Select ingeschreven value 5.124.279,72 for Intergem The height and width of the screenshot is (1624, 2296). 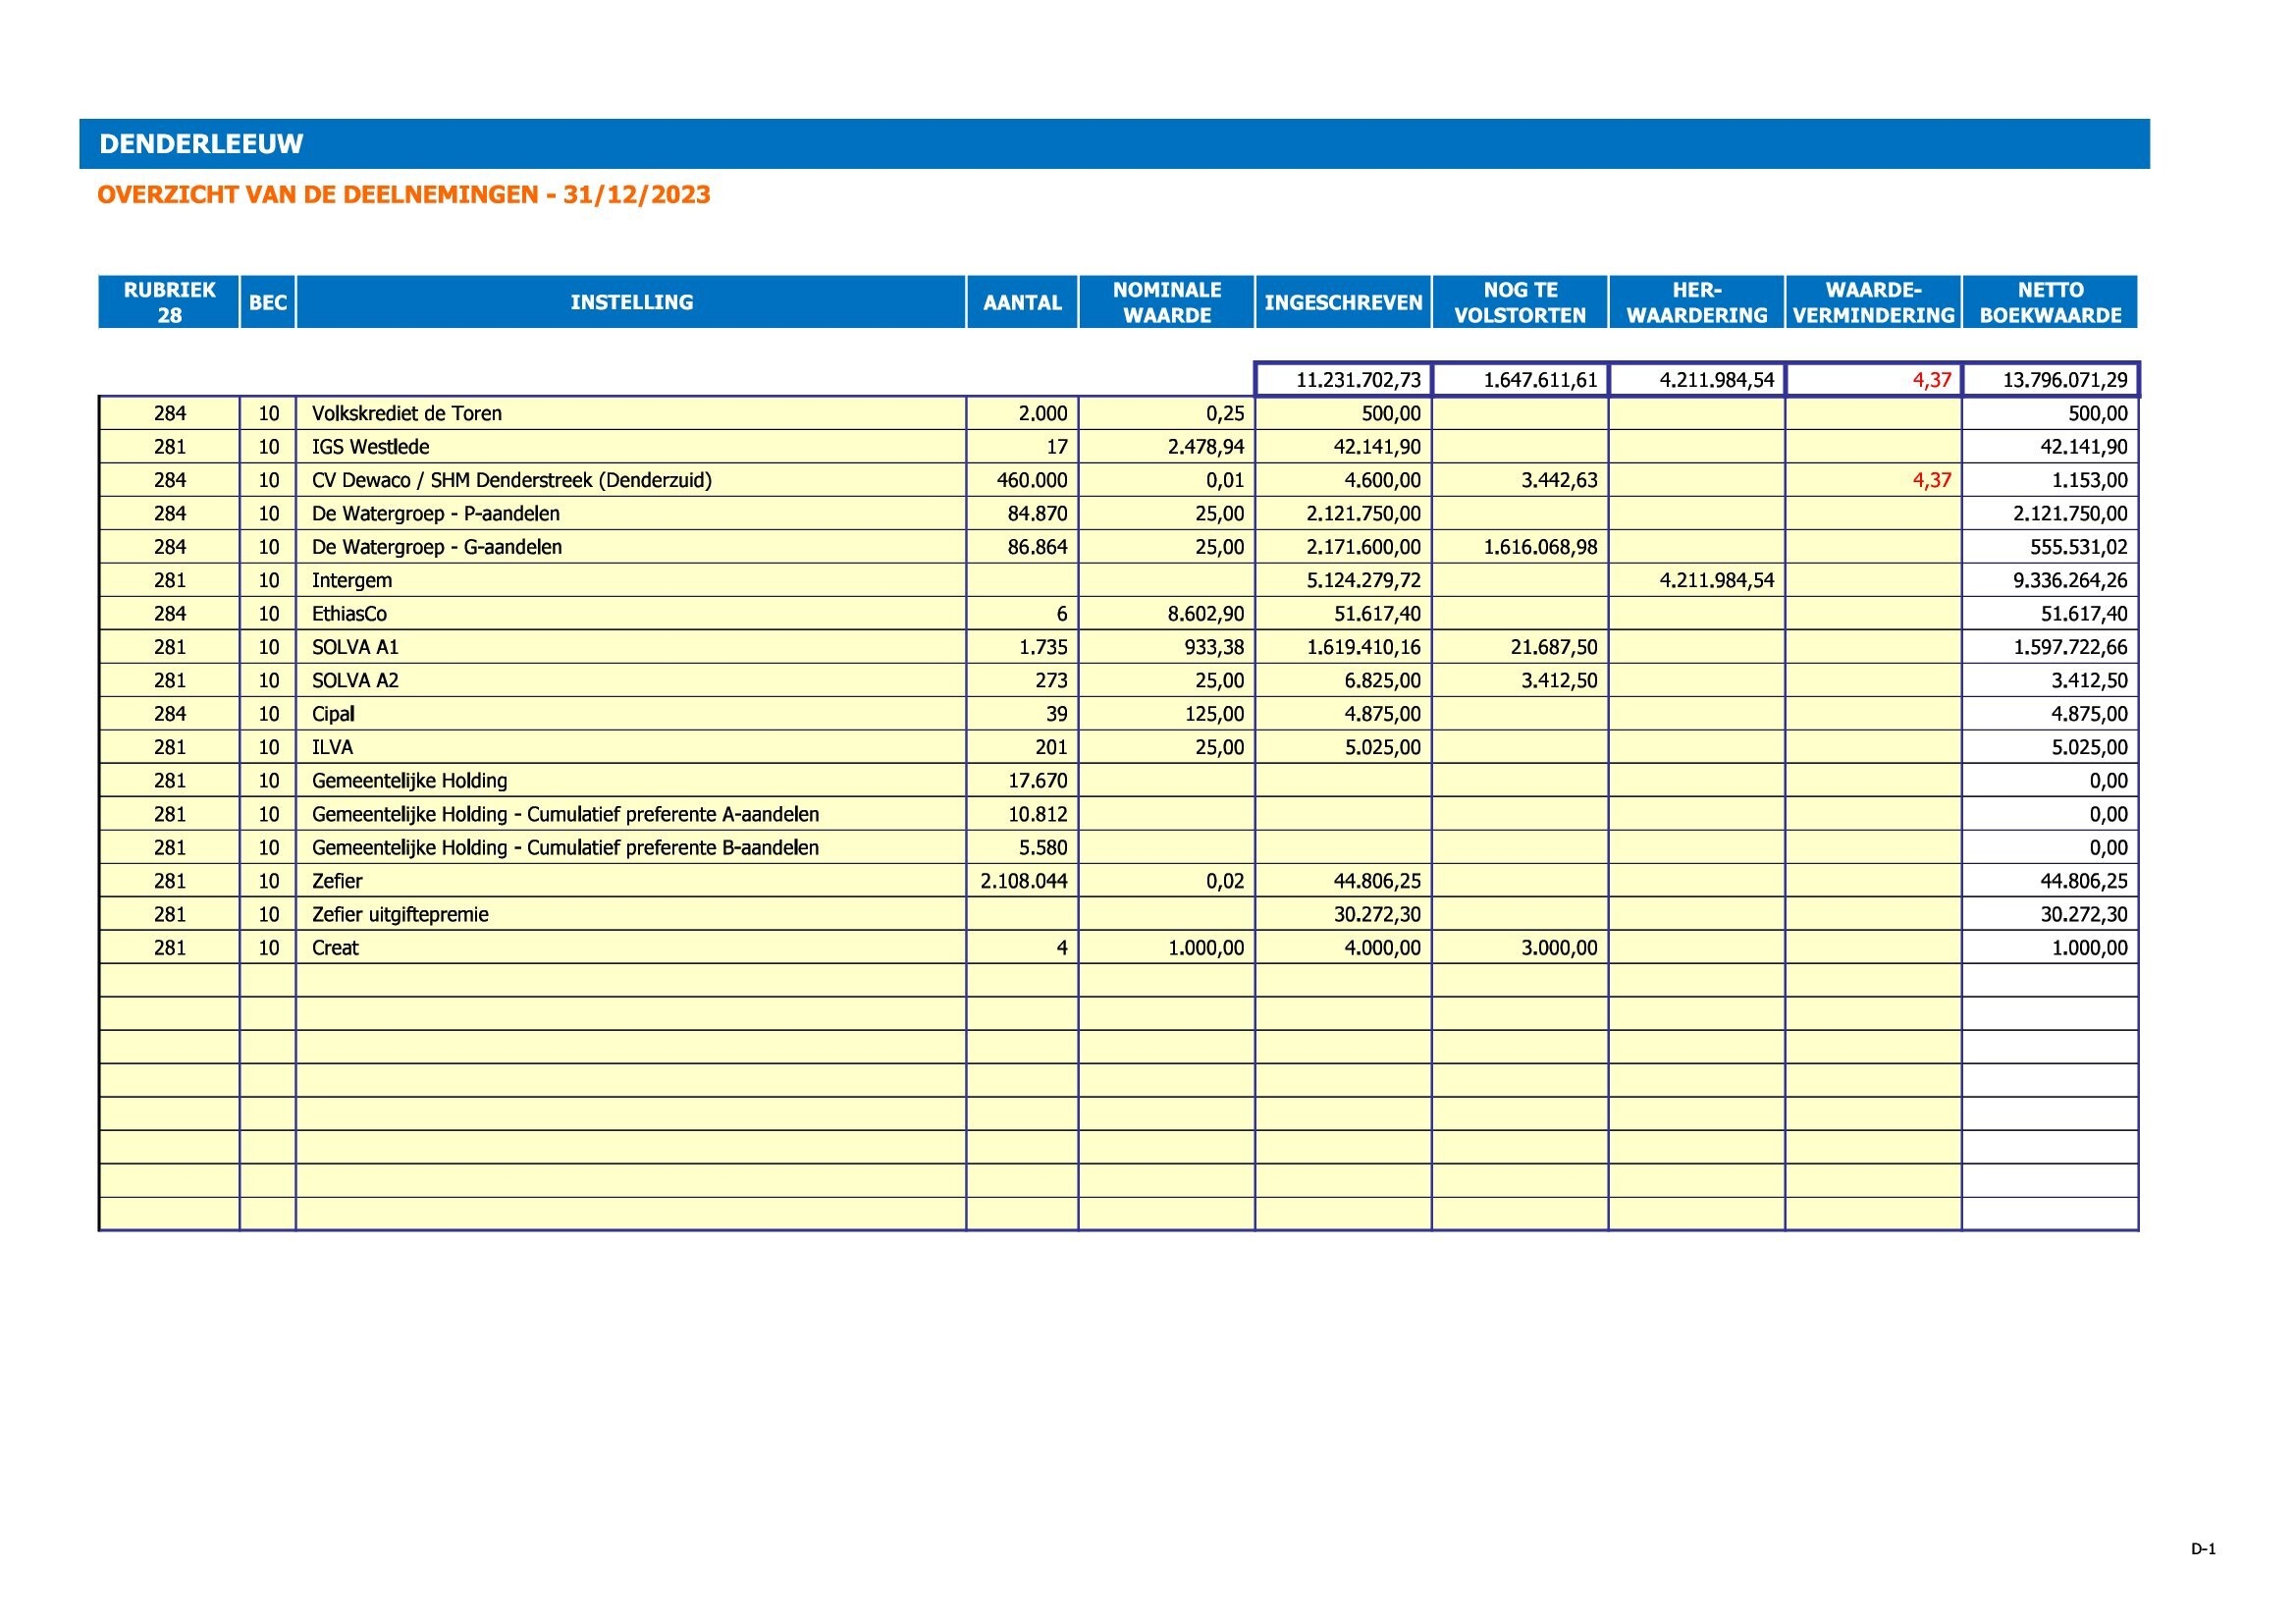pyautogui.click(x=1343, y=580)
